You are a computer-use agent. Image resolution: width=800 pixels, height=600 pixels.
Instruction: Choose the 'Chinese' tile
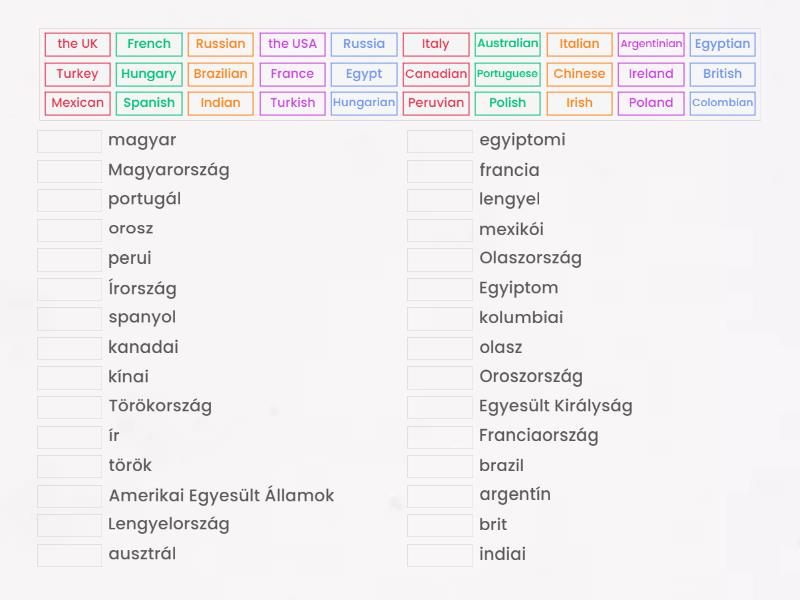click(578, 73)
